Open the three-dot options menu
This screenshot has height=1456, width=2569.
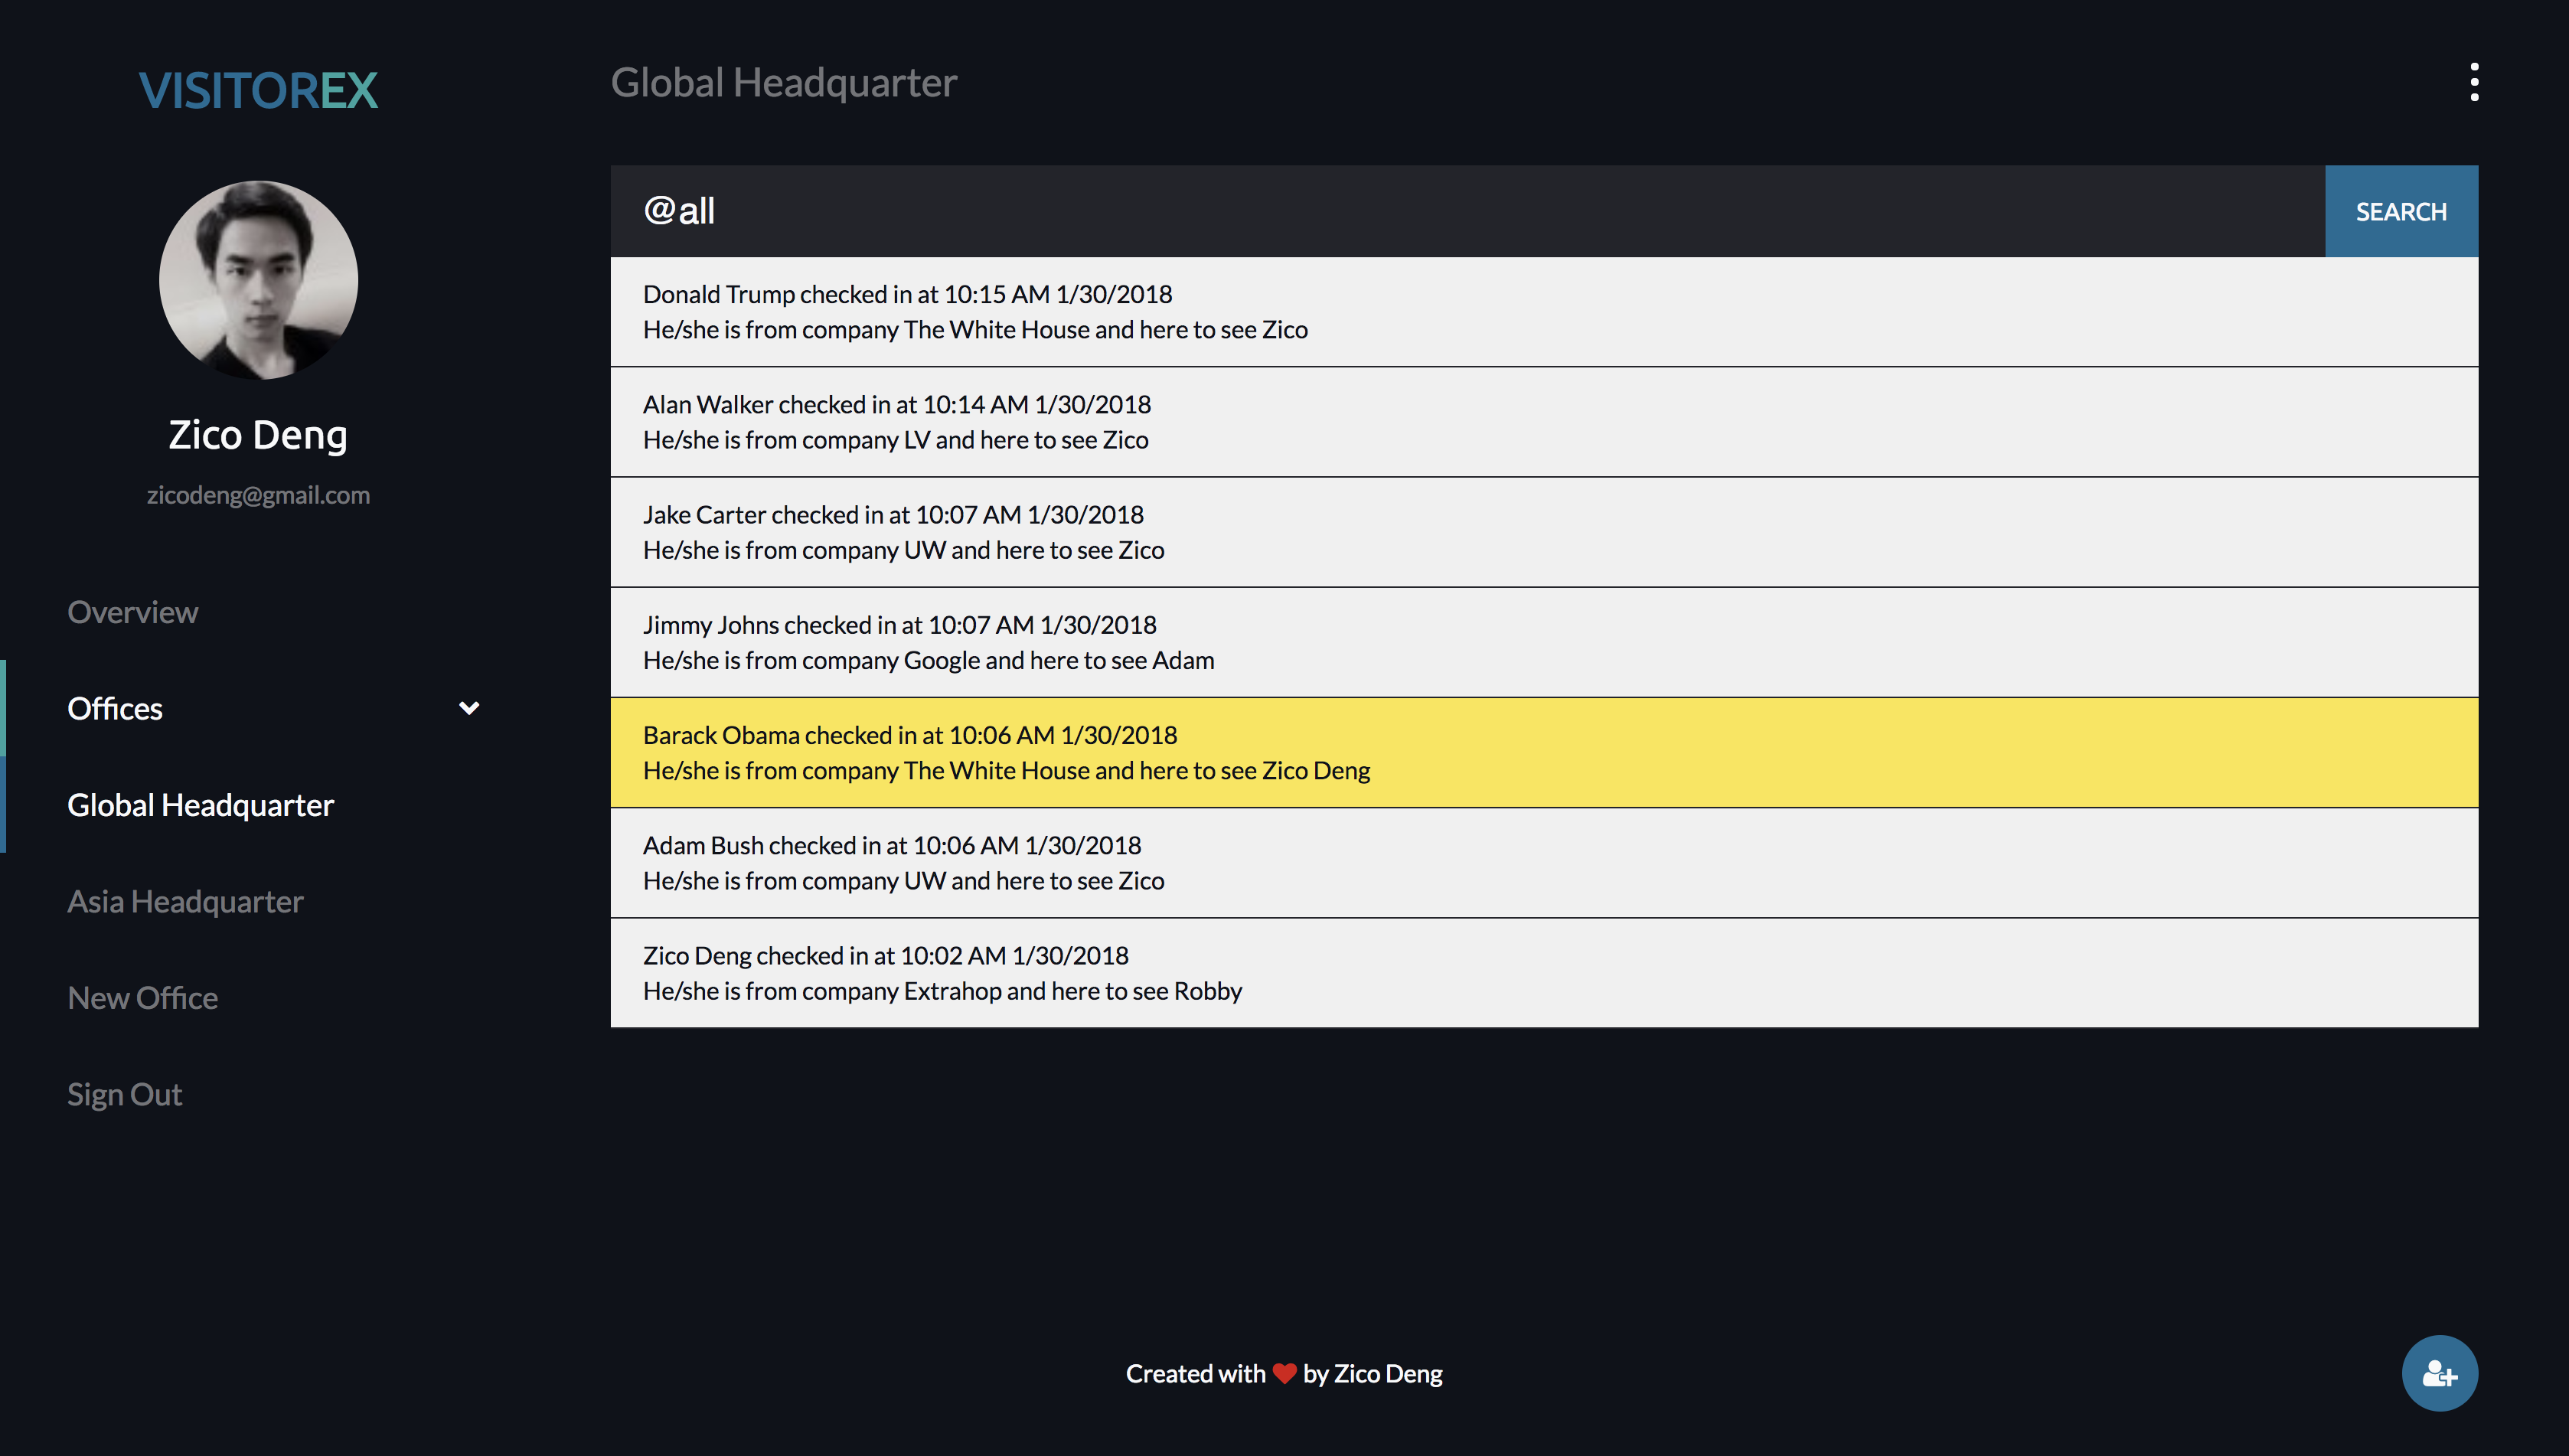[2473, 82]
